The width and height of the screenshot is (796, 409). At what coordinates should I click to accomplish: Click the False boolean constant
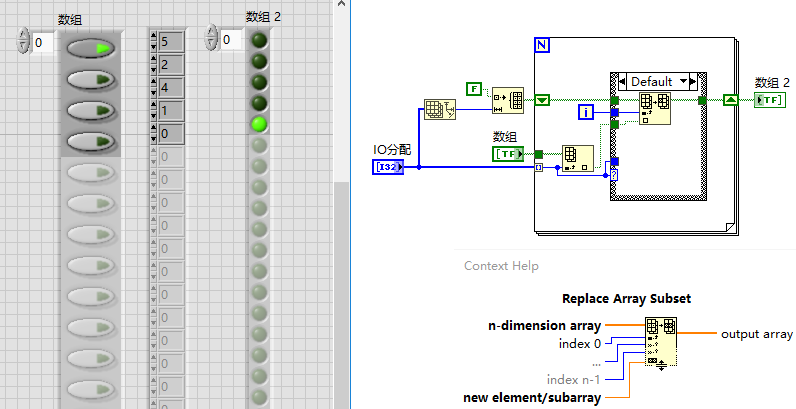pyautogui.click(x=475, y=87)
